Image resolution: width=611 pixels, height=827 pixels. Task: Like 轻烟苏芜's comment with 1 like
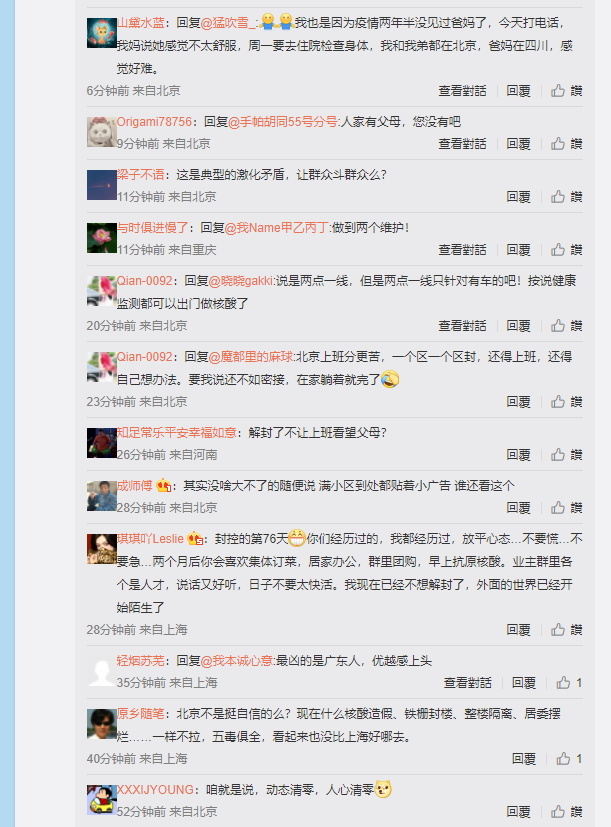click(x=569, y=682)
